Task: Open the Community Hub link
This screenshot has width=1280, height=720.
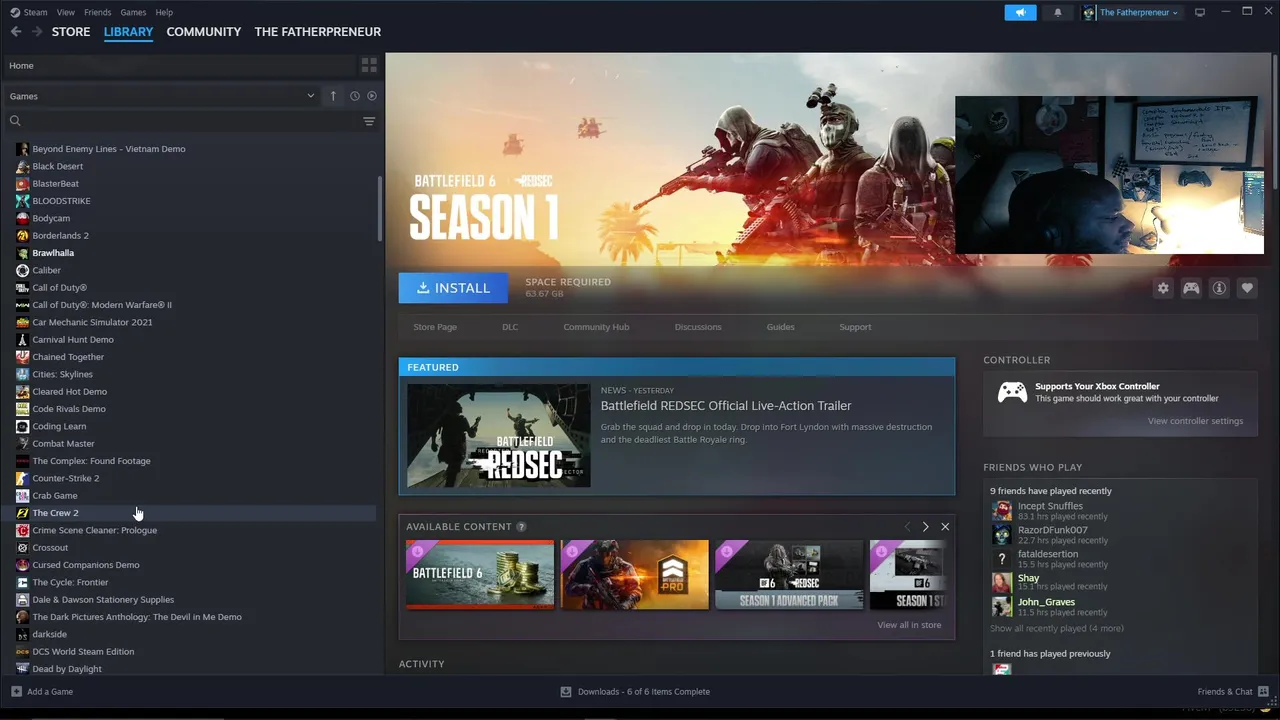Action: point(596,327)
